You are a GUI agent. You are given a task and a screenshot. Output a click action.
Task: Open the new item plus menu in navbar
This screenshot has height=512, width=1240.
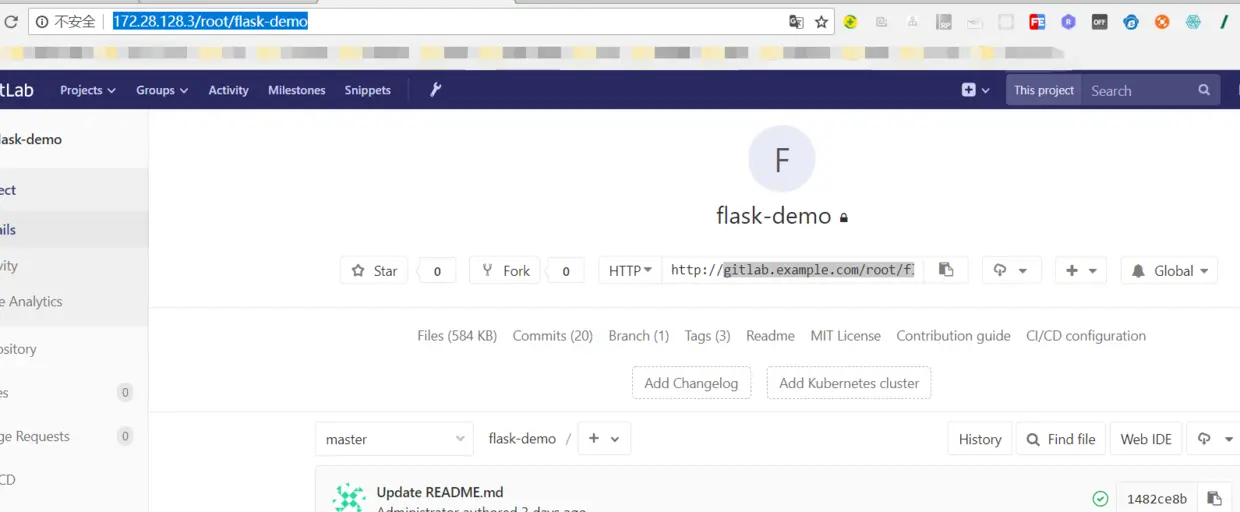tap(975, 90)
